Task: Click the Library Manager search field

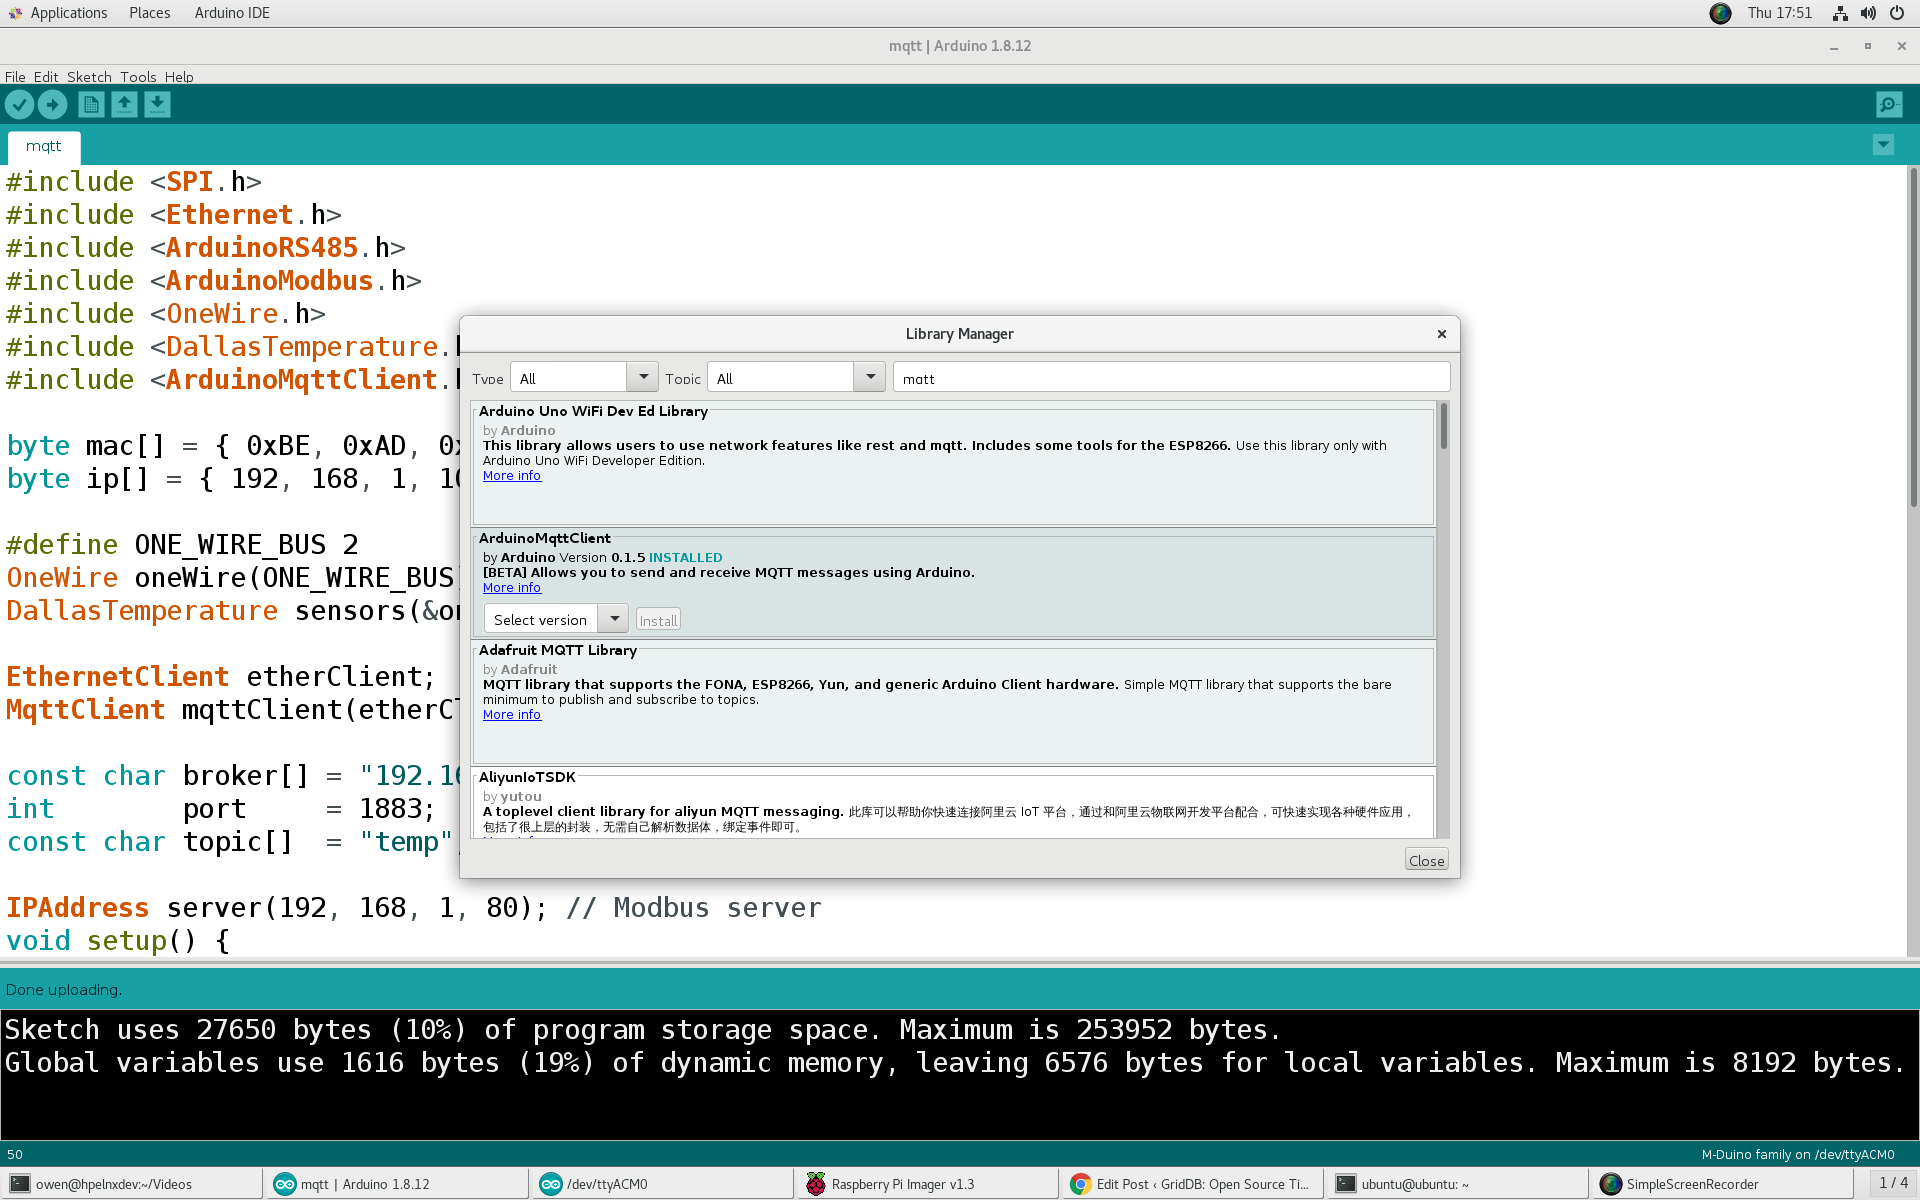Action: coord(1170,378)
